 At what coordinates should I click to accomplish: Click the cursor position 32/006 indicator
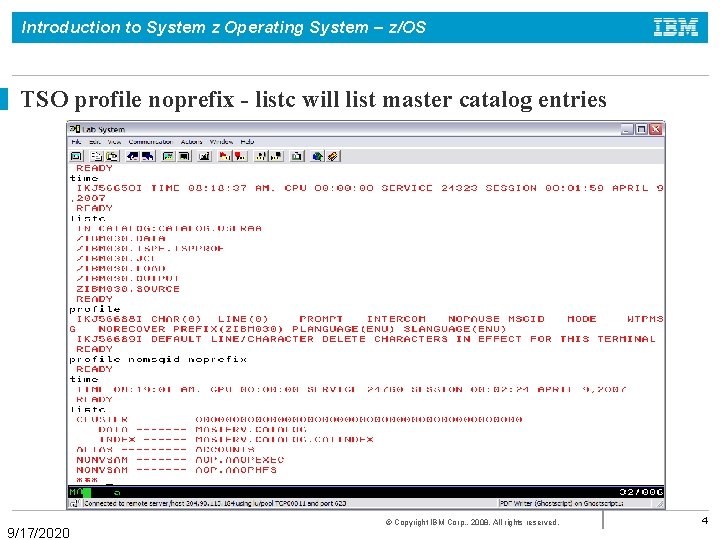coord(641,492)
